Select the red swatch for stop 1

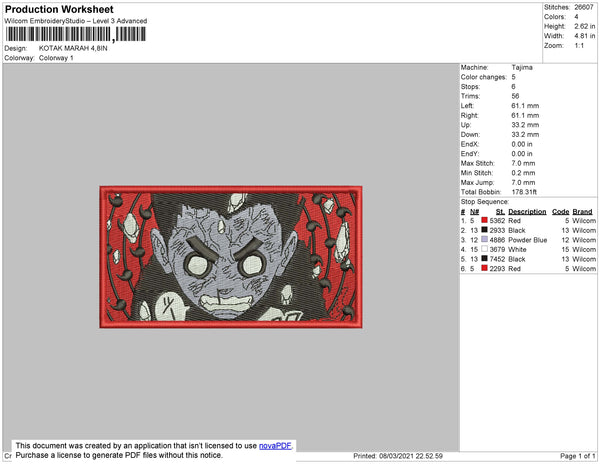484,220
